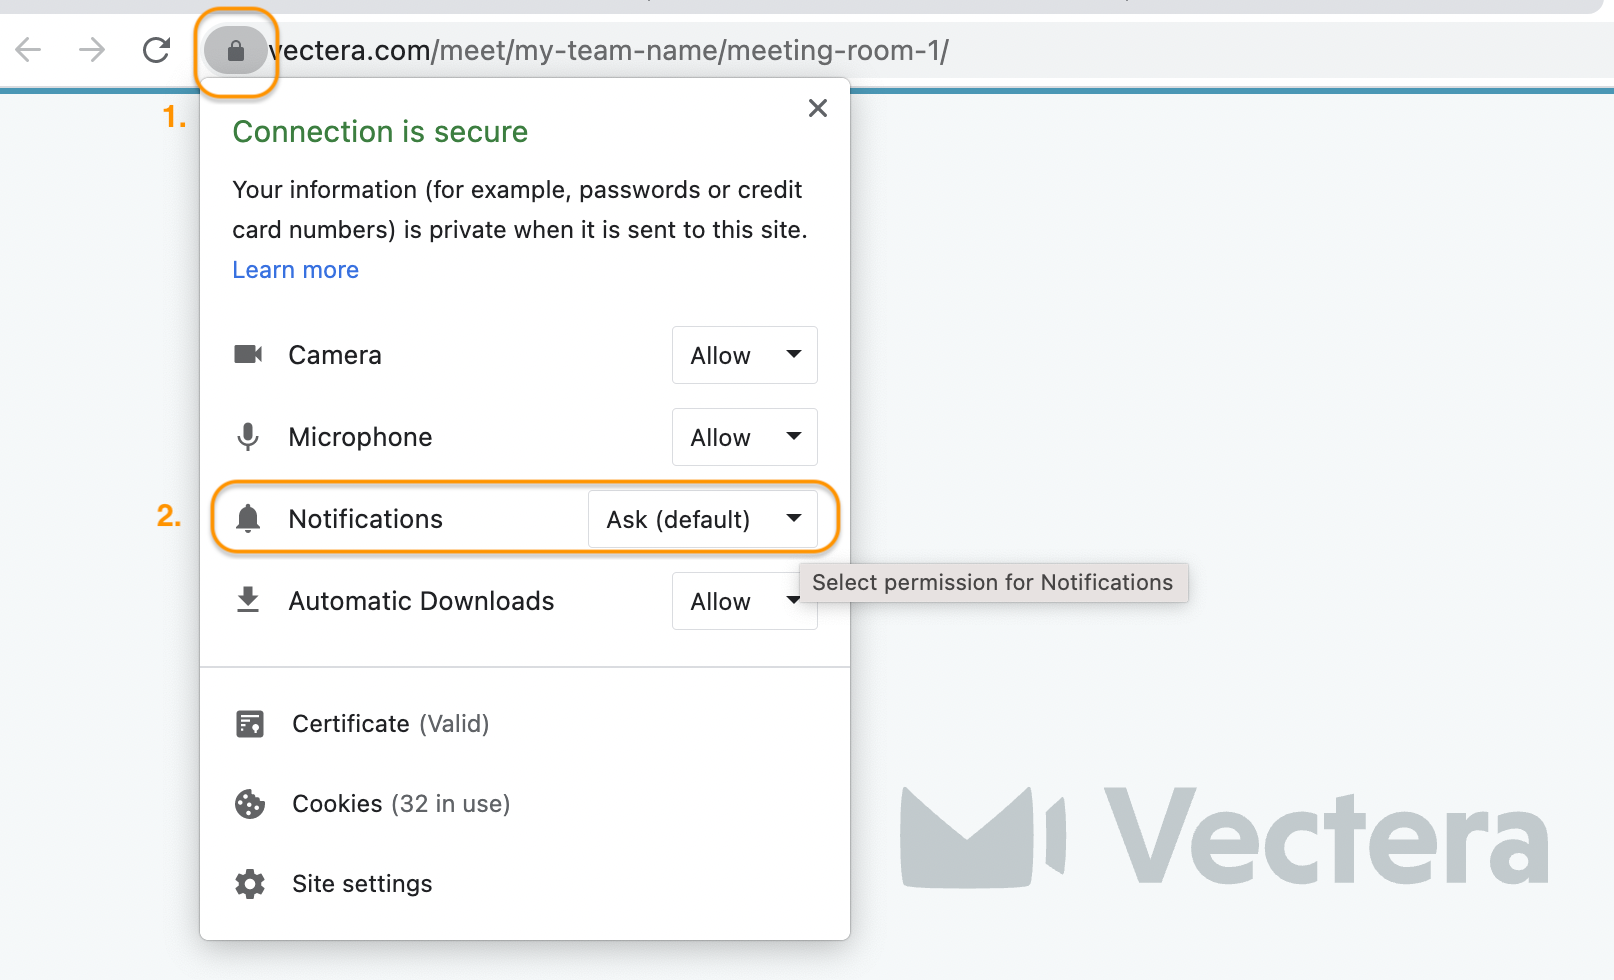This screenshot has height=980, width=1614.
Task: Click the download icon for Automatic Downloads
Action: tap(248, 600)
